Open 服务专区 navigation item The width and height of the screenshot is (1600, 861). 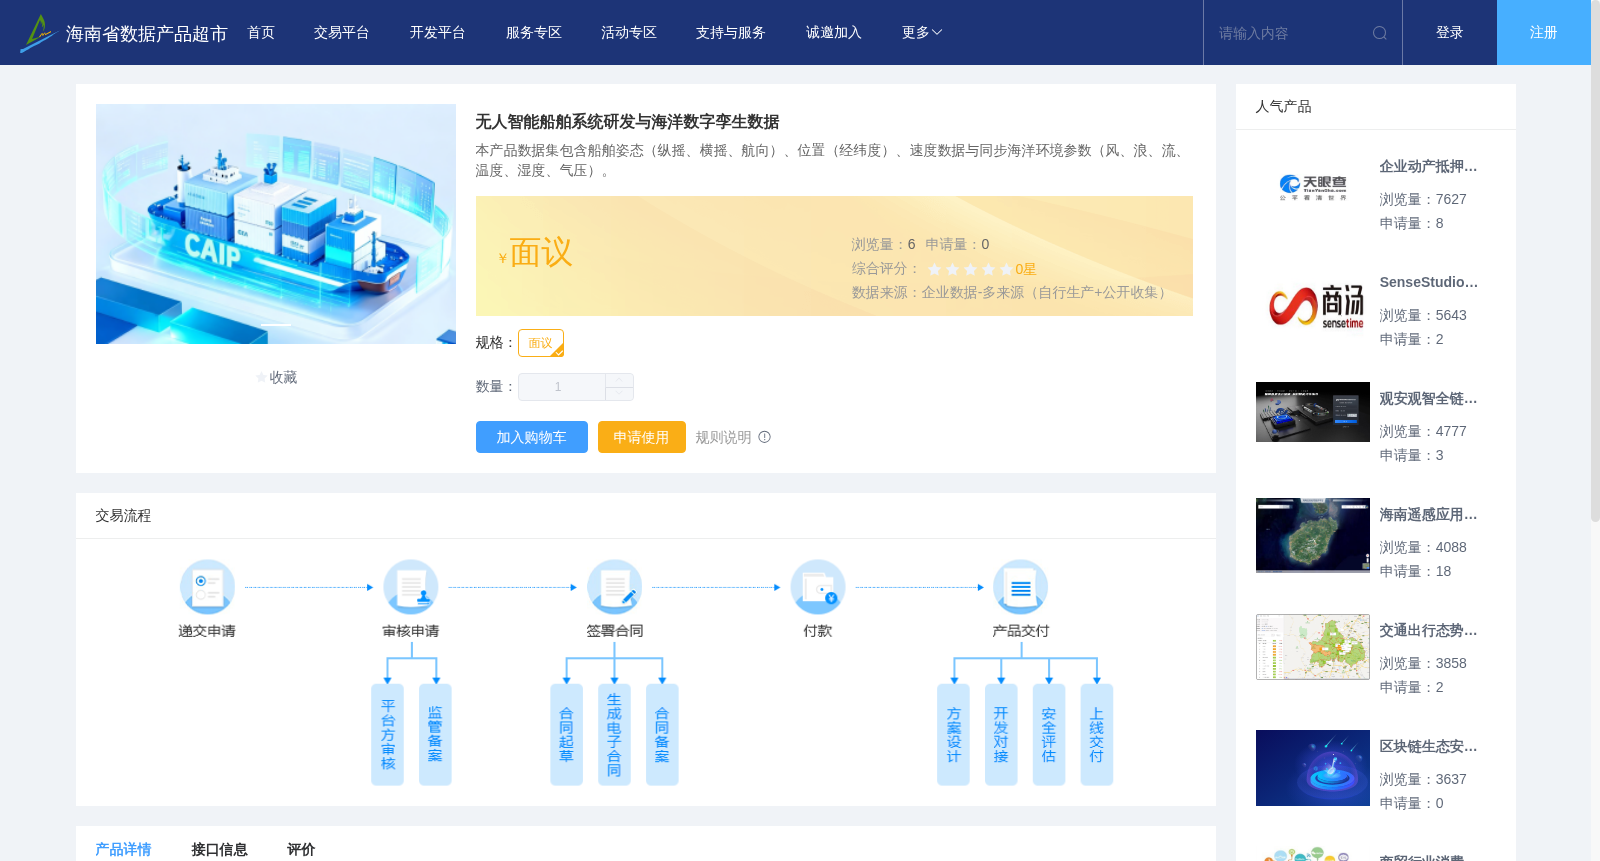[534, 33]
